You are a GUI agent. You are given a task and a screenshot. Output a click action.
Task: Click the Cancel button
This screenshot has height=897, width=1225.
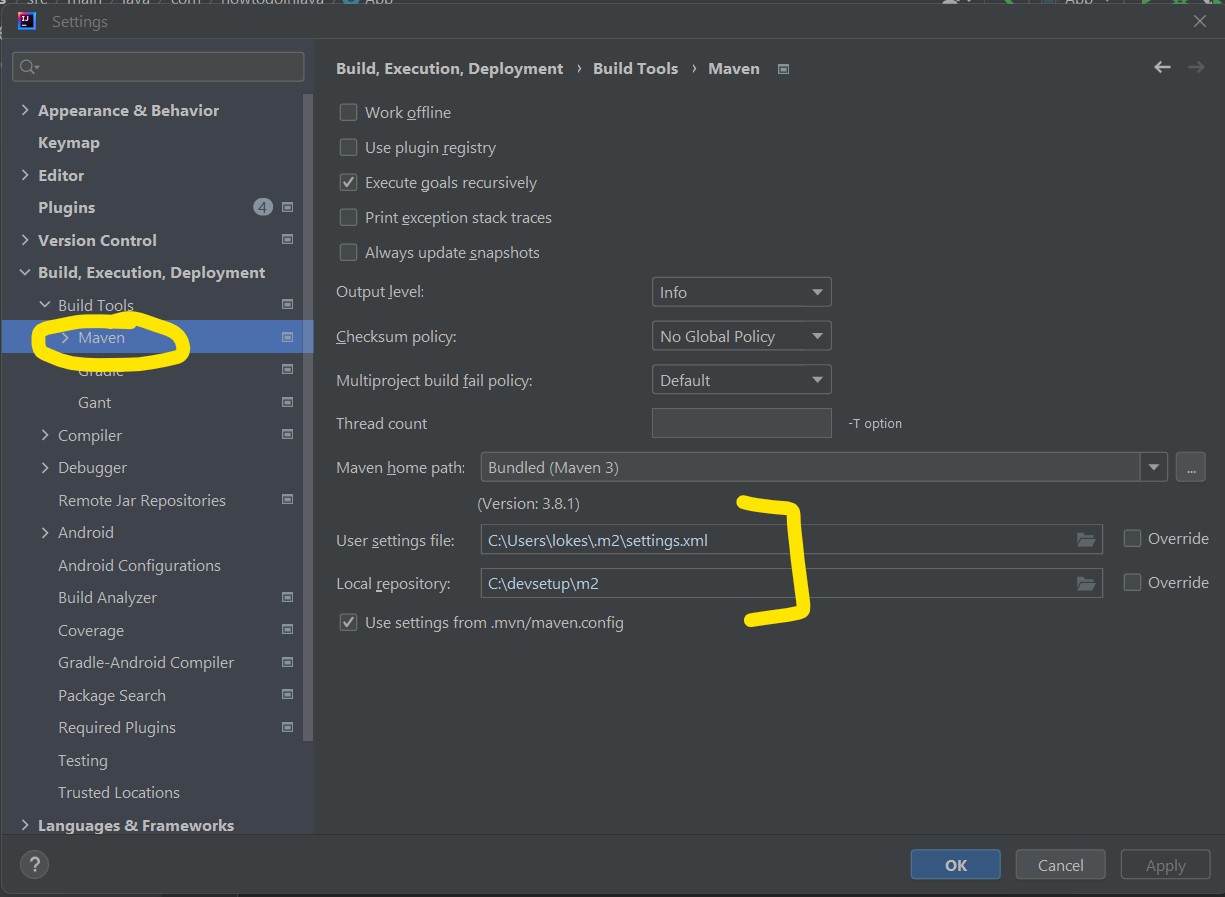point(1060,864)
